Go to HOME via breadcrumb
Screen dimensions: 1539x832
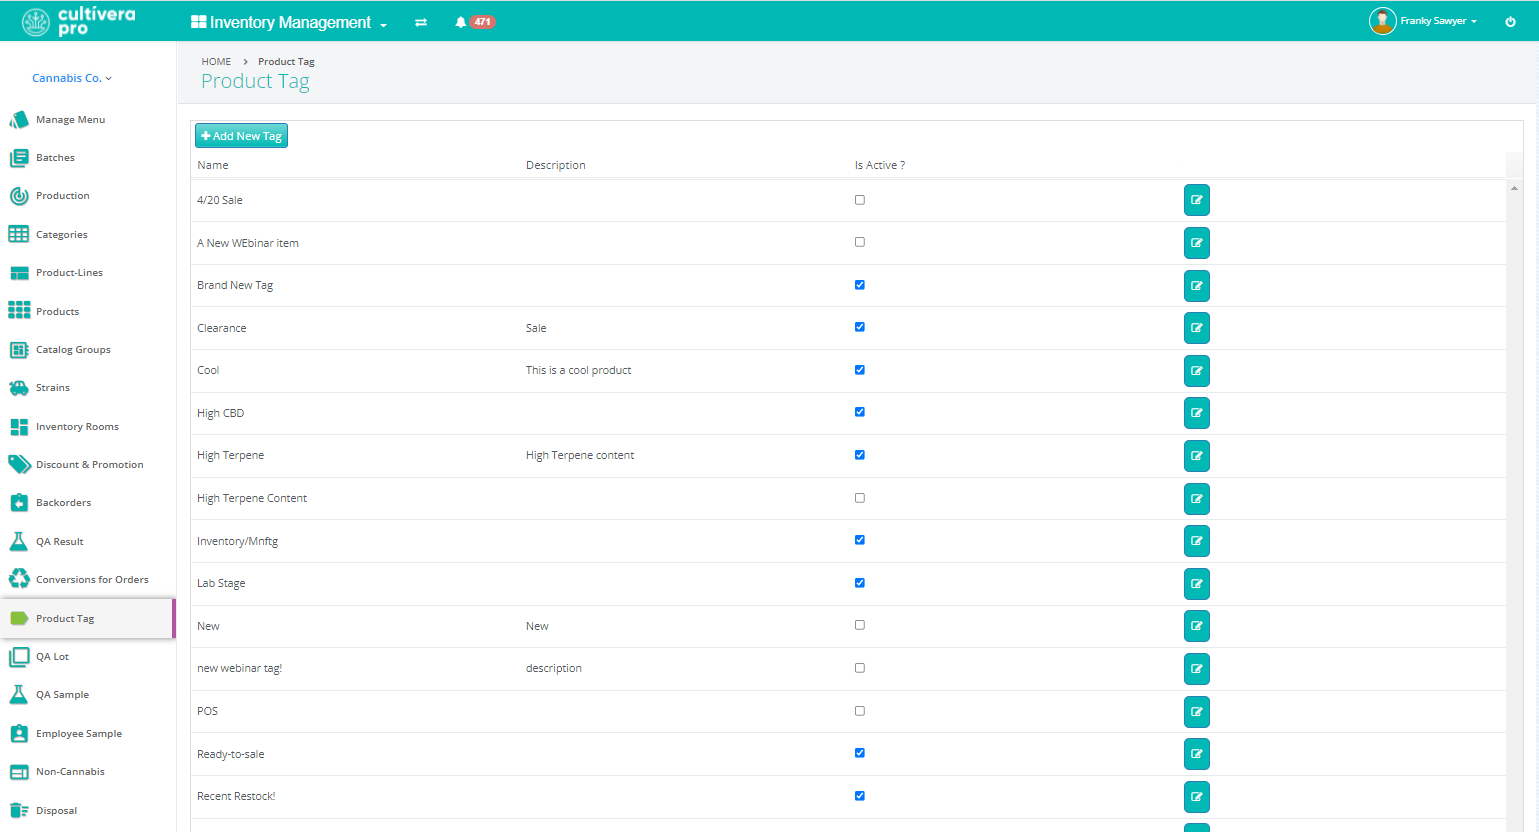coord(216,62)
